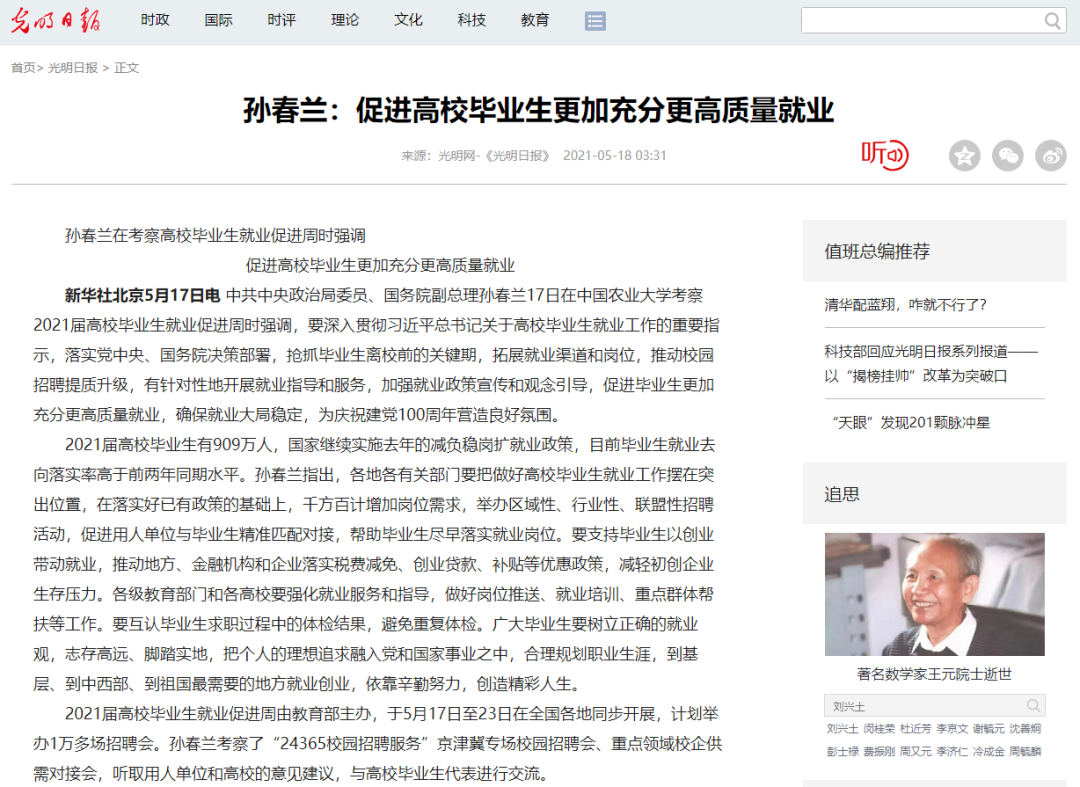The image size is (1080, 787).
Task: Open 清华配蓝翔 recommended article
Action: tap(905, 305)
